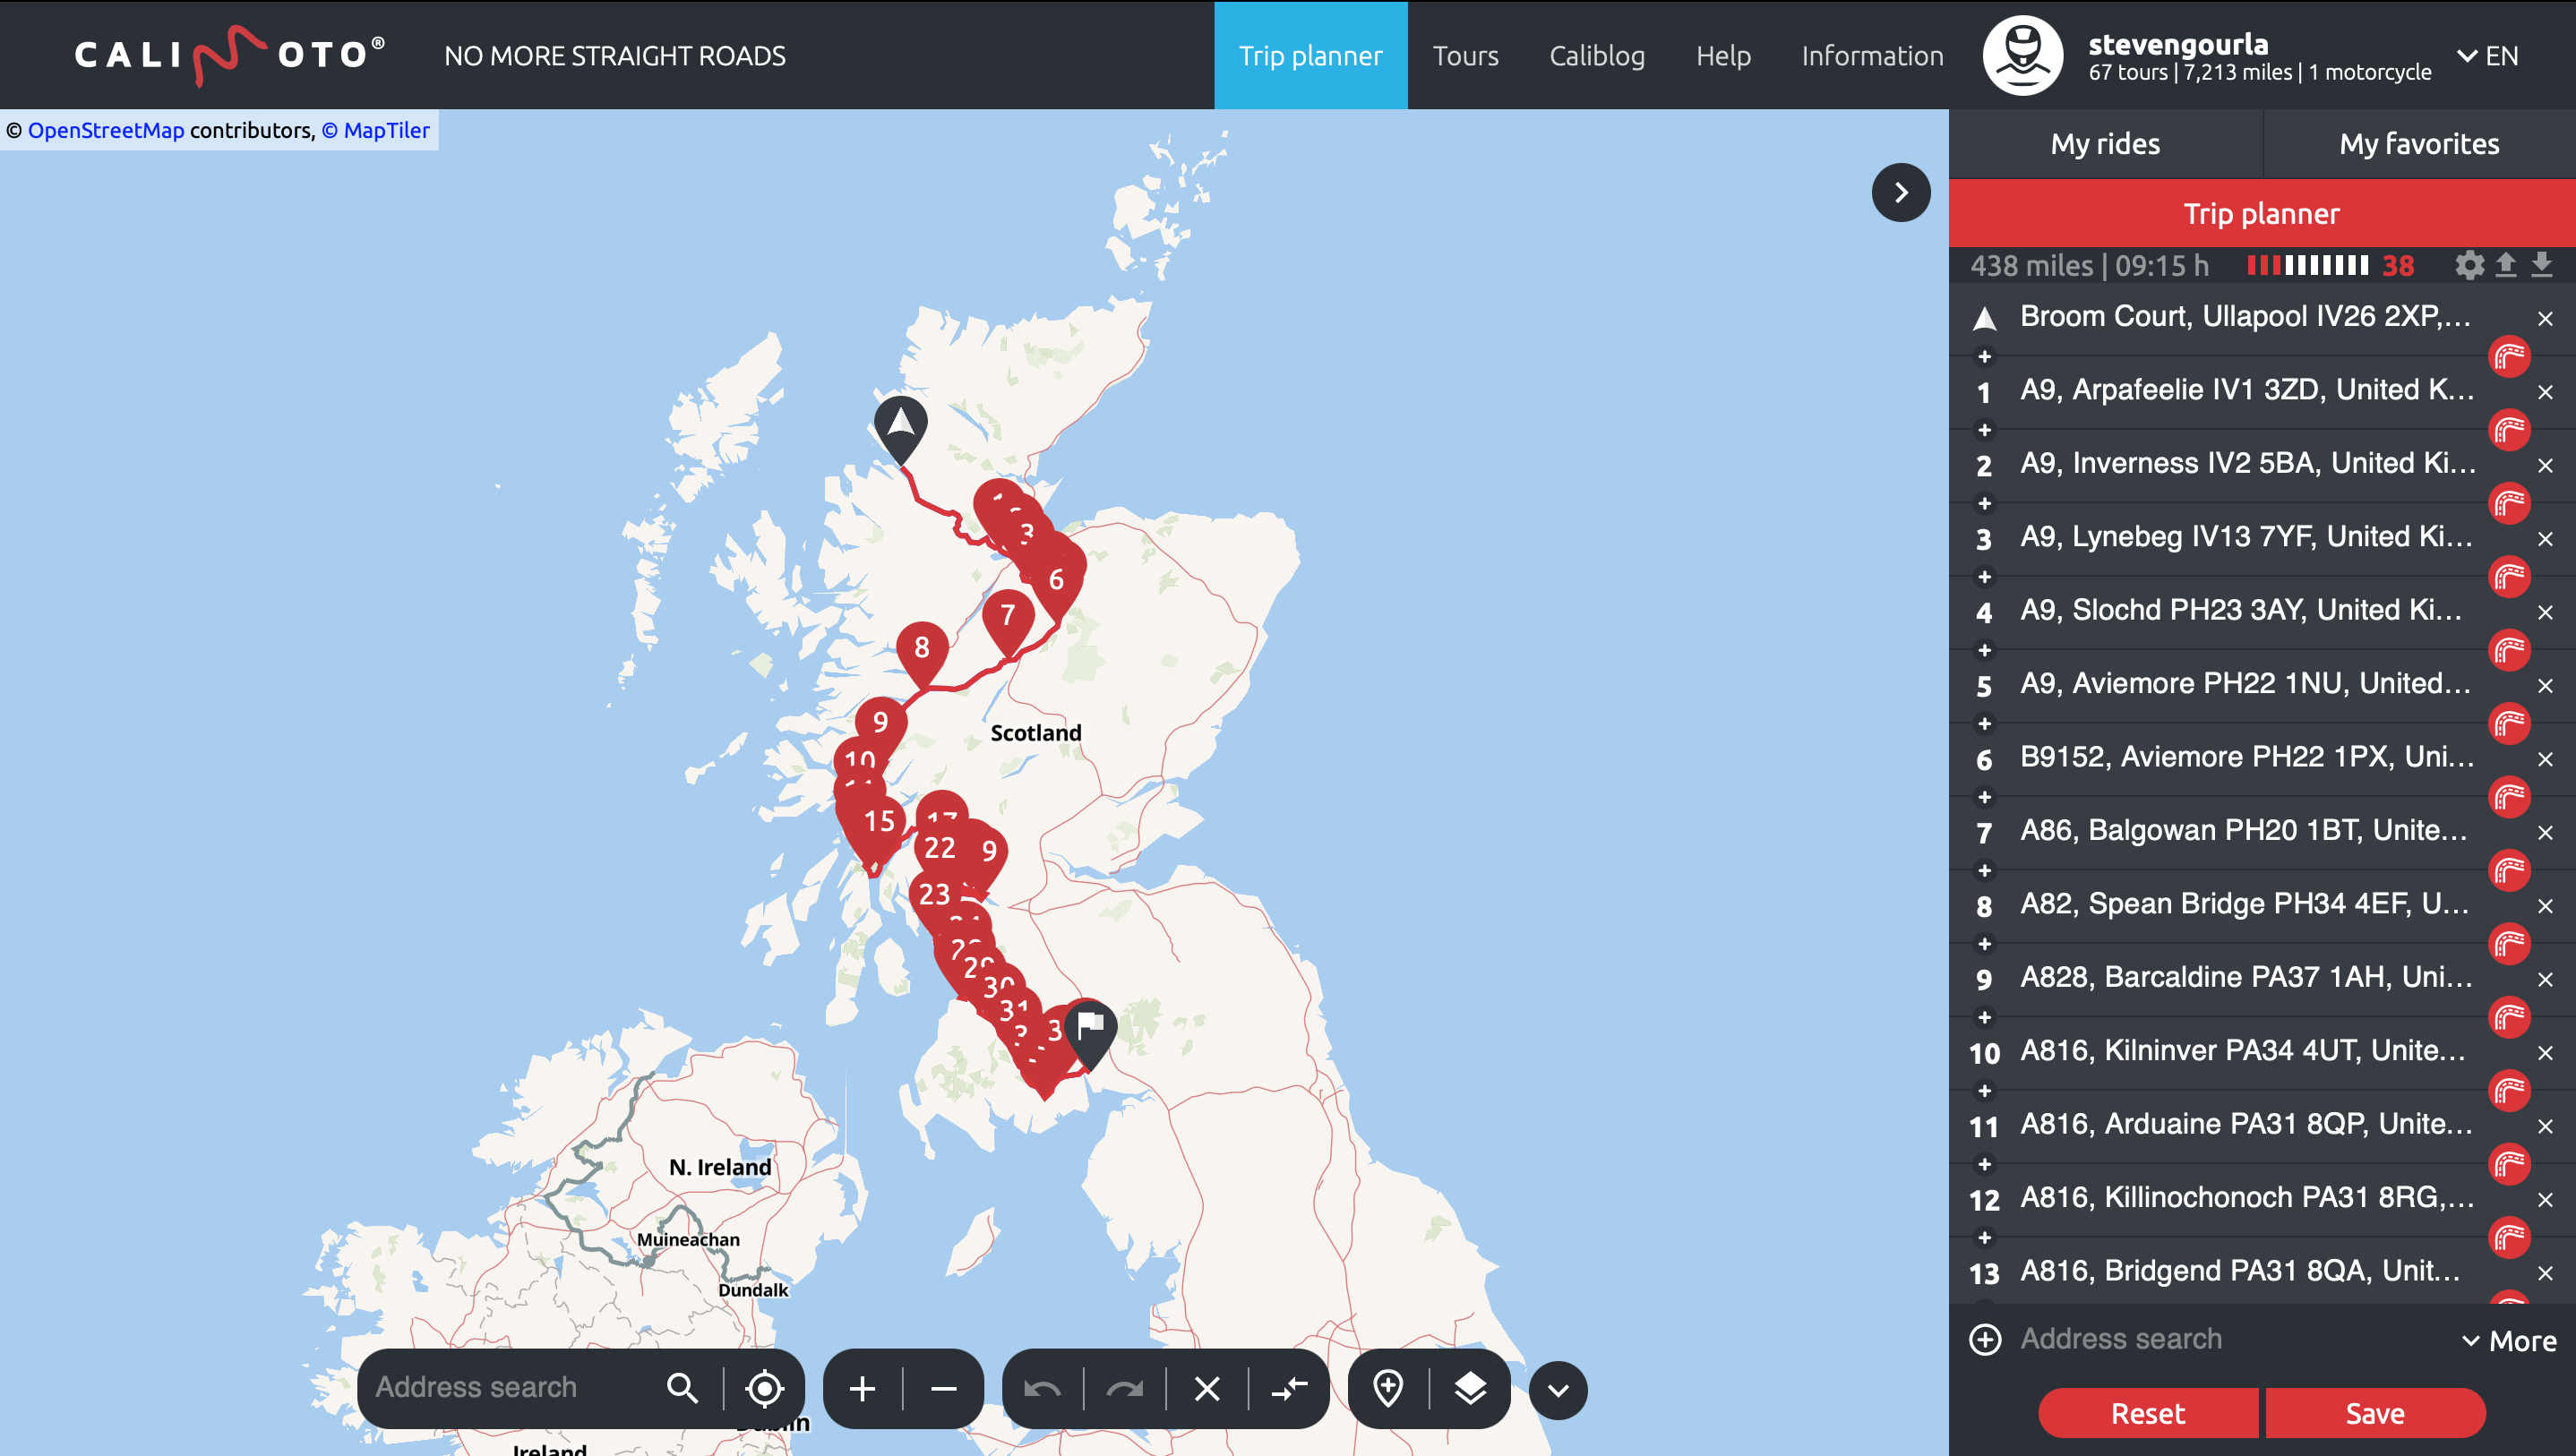Click the download route icon

pyautogui.click(x=2541, y=265)
